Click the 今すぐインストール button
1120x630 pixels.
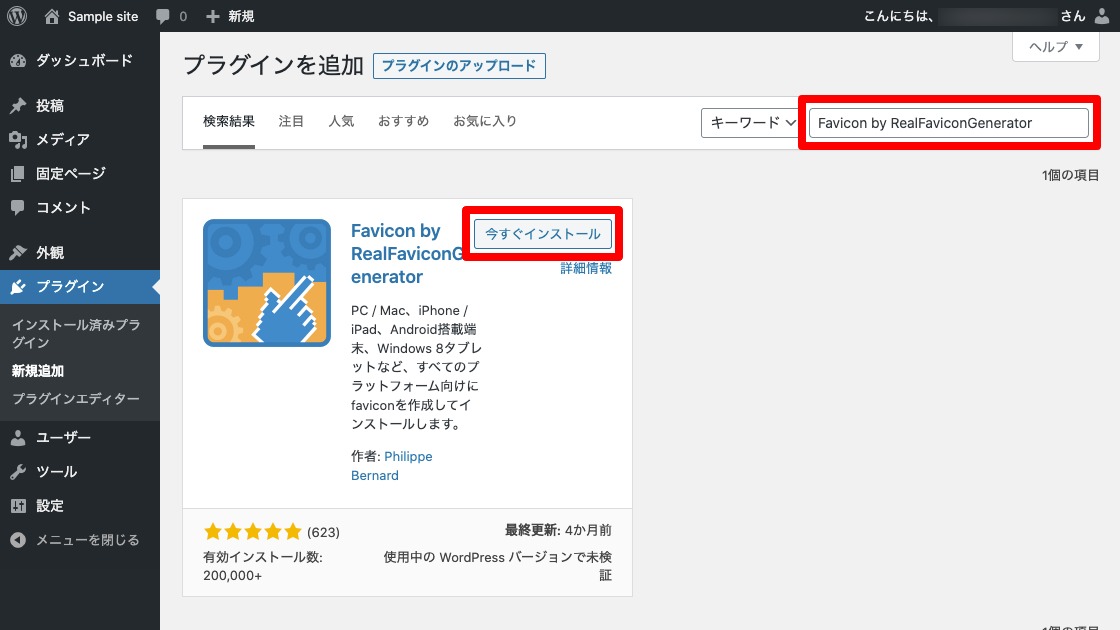(541, 234)
